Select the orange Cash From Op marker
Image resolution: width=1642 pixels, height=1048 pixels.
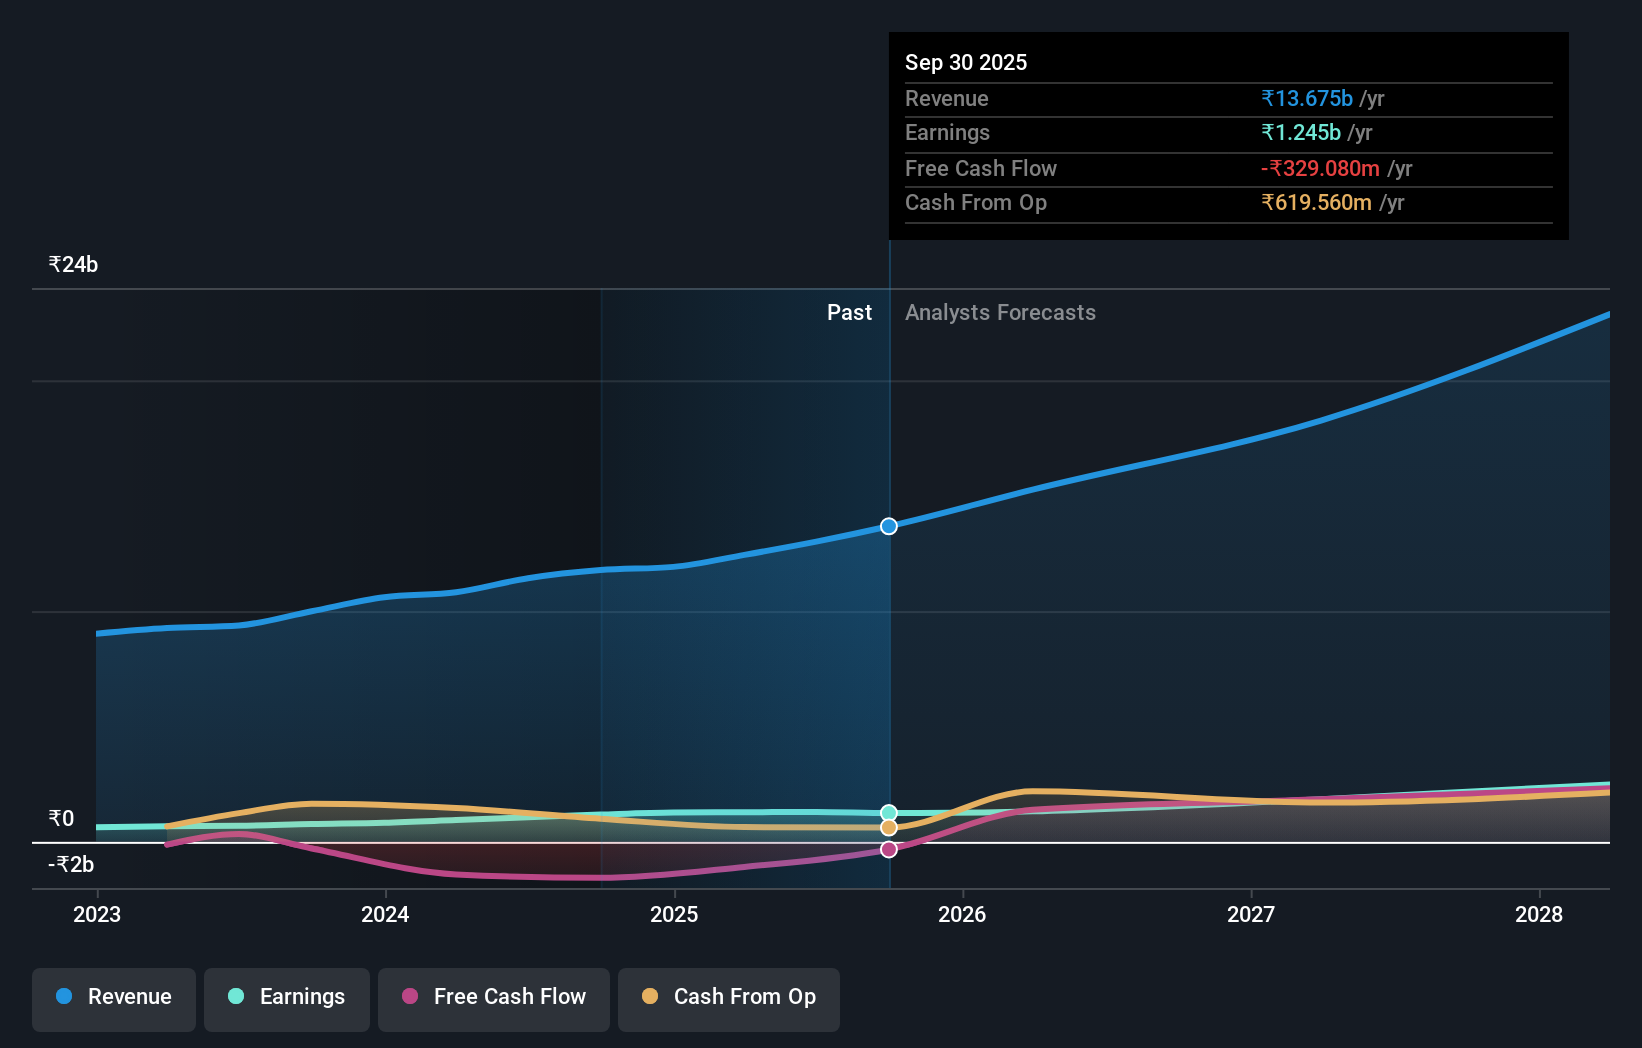[x=888, y=828]
